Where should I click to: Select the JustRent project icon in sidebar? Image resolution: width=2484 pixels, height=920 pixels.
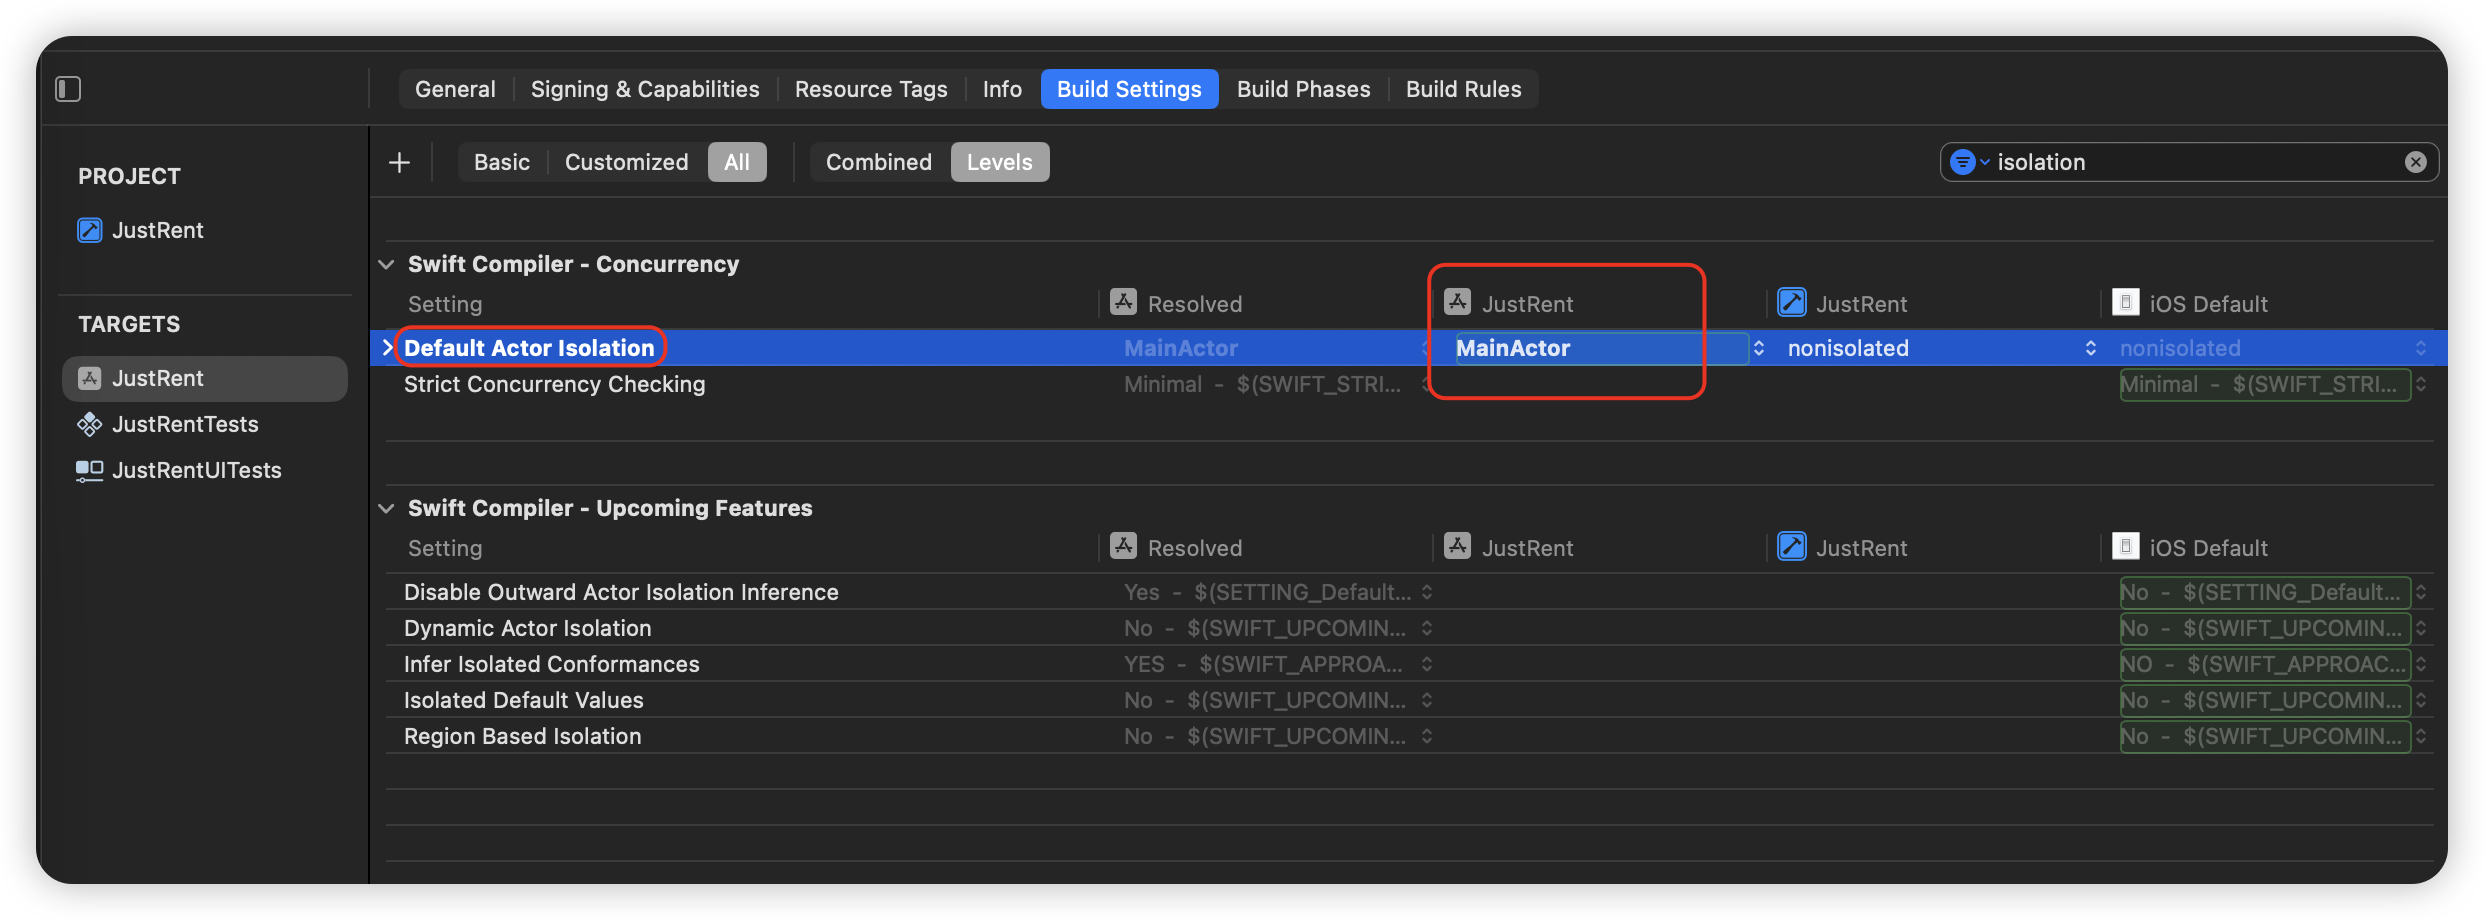[x=90, y=230]
